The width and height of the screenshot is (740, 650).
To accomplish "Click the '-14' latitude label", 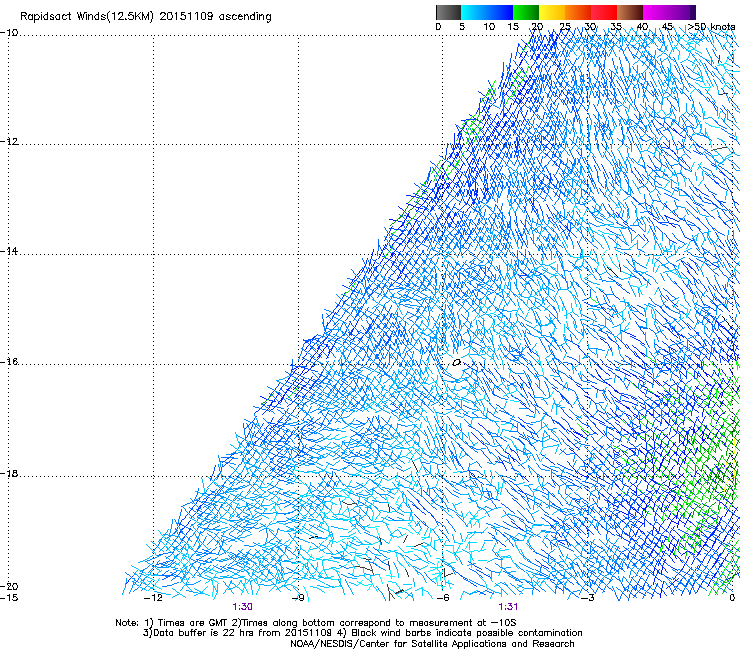I will click(x=9, y=251).
